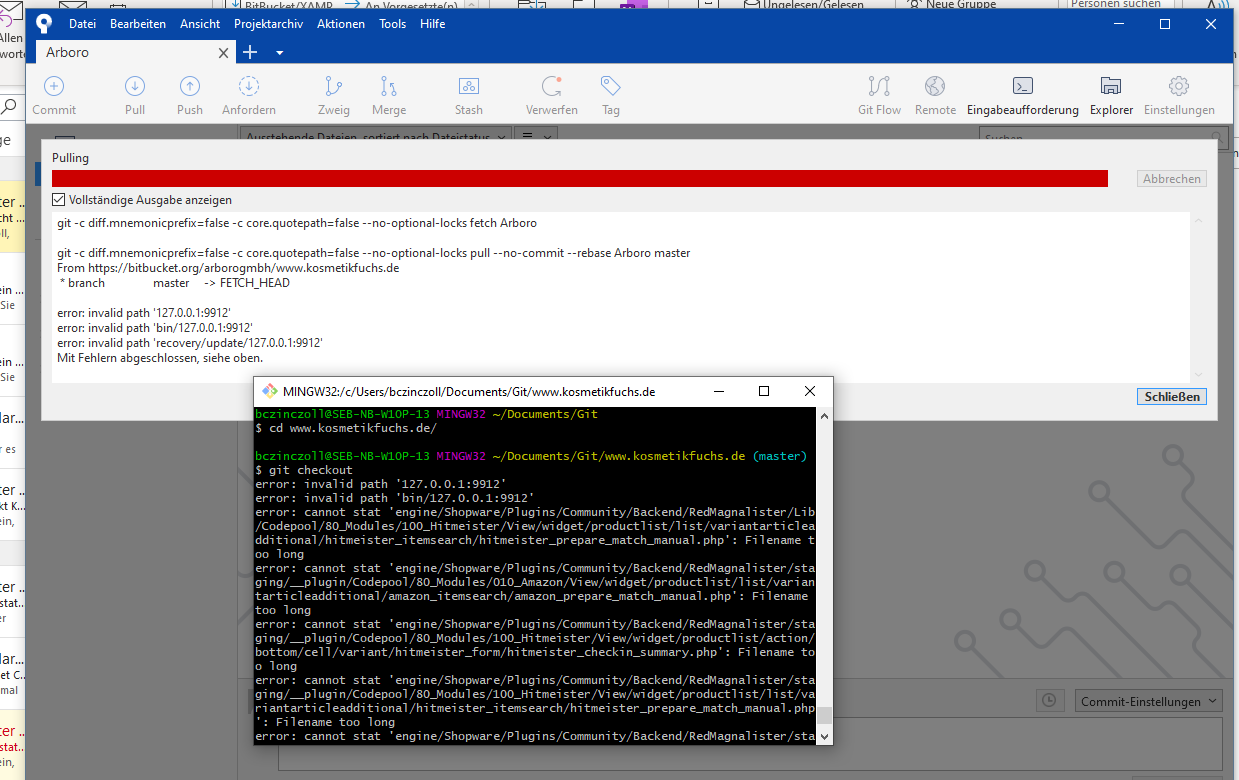
Task: Click the Anfordern fetch icon
Action: pos(249,87)
